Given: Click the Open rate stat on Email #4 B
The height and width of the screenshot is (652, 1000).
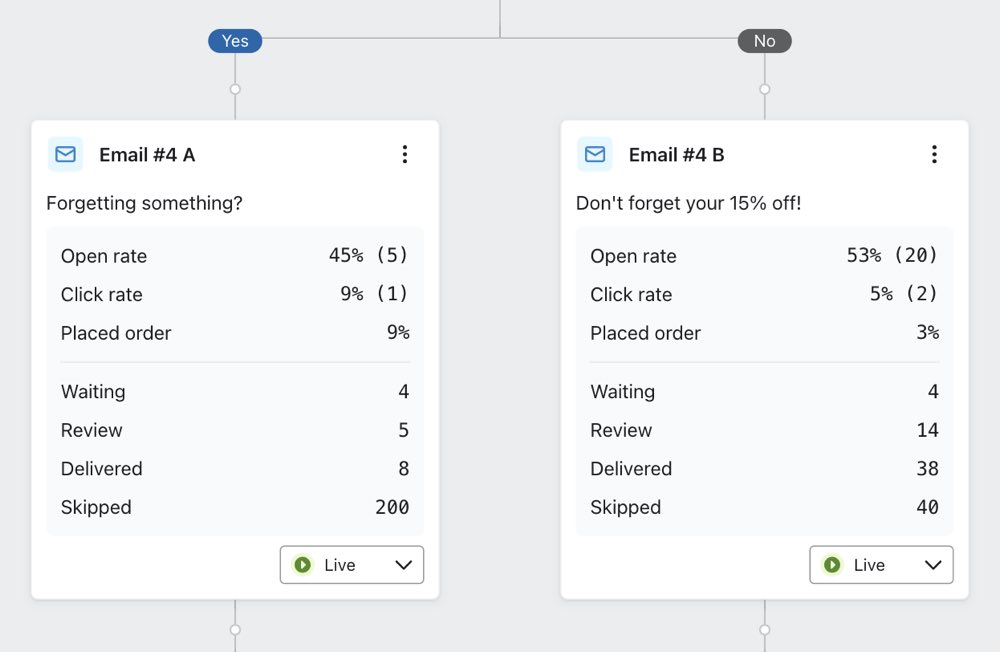Looking at the screenshot, I should click(633, 256).
